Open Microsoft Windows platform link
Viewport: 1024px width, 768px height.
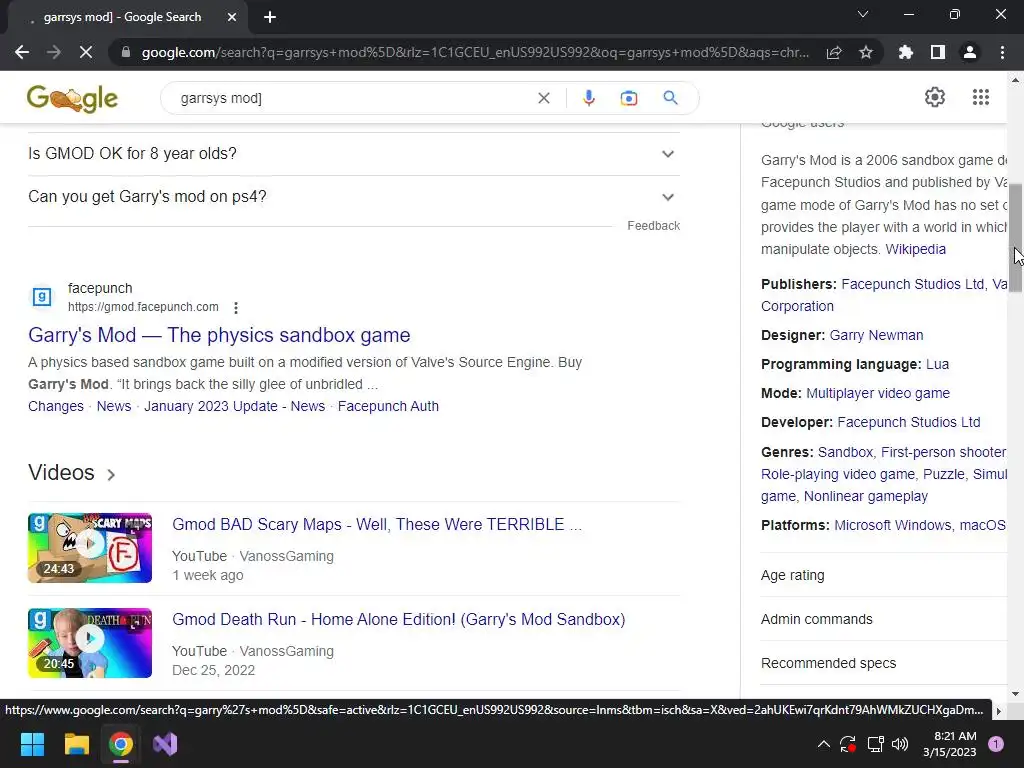click(892, 525)
